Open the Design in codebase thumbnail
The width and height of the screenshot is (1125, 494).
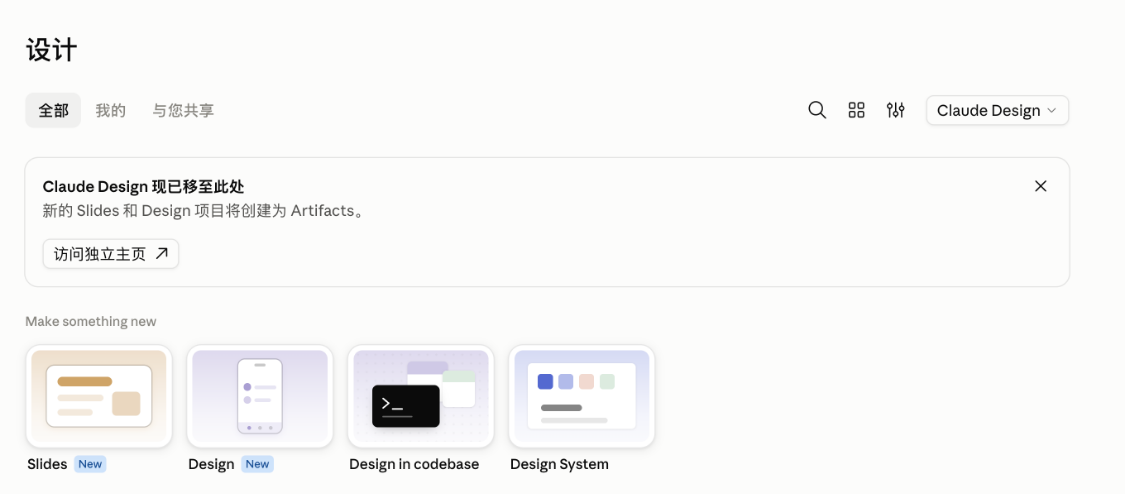[420, 396]
